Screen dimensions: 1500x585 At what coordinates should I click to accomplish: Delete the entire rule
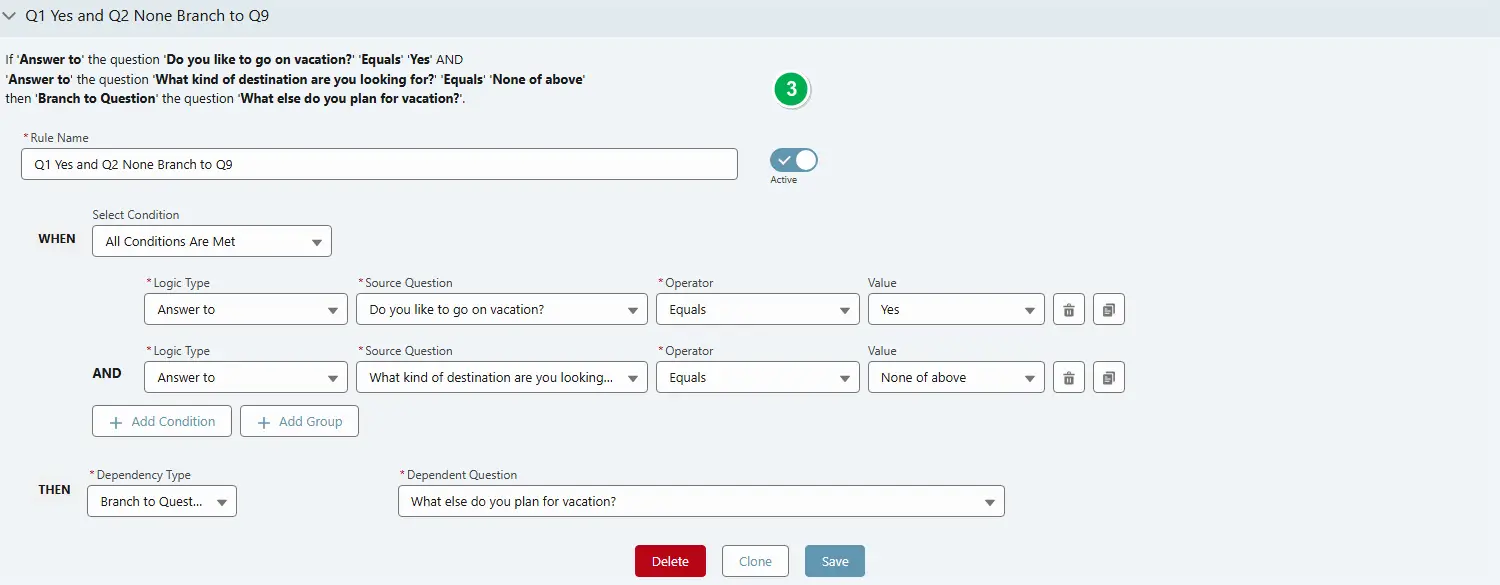[x=669, y=561]
